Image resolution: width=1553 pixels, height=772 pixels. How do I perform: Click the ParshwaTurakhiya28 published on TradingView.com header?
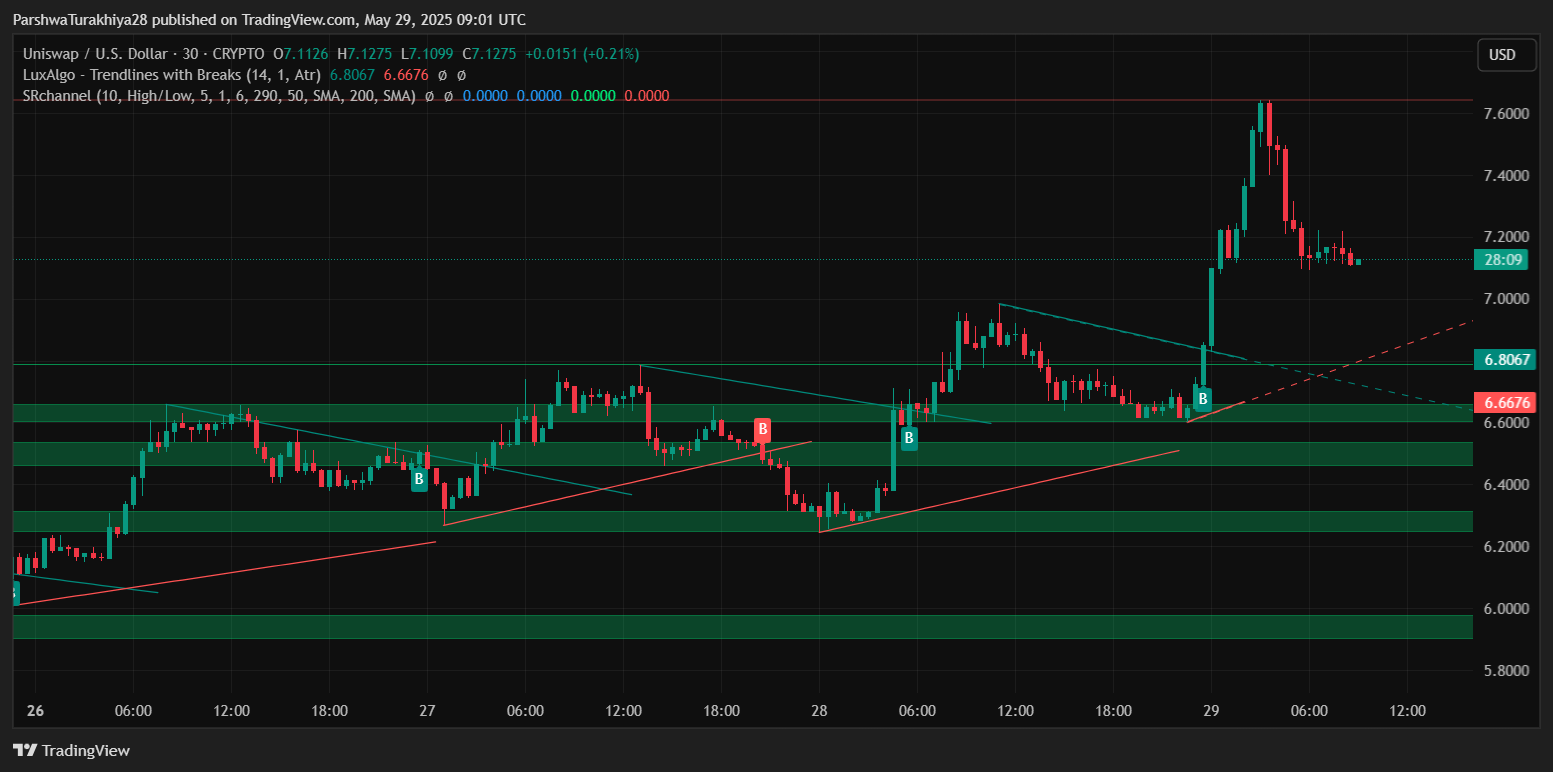269,20
